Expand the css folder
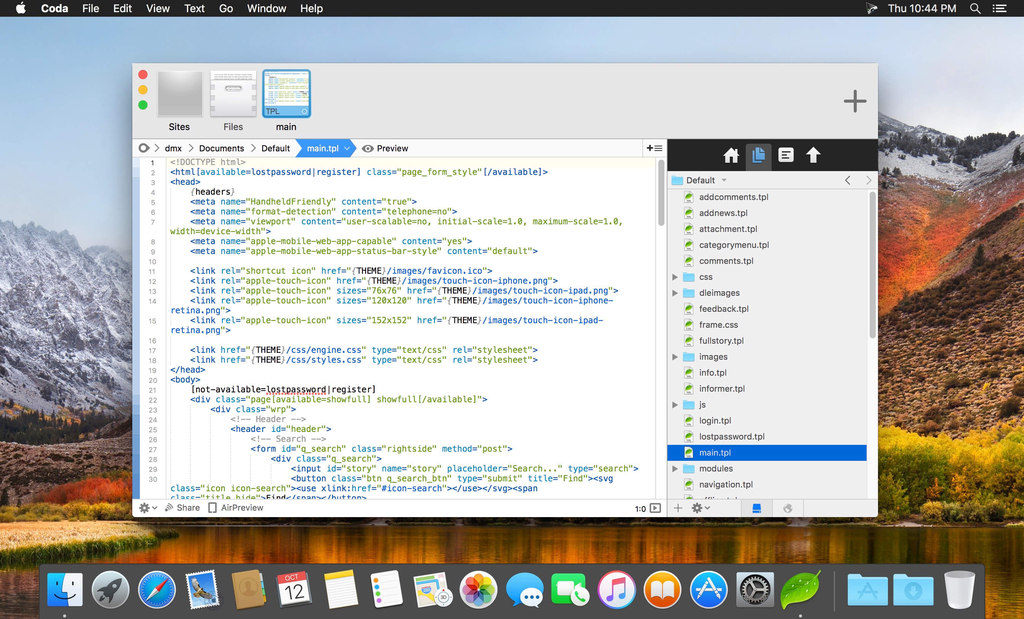This screenshot has height=619, width=1024. (675, 277)
